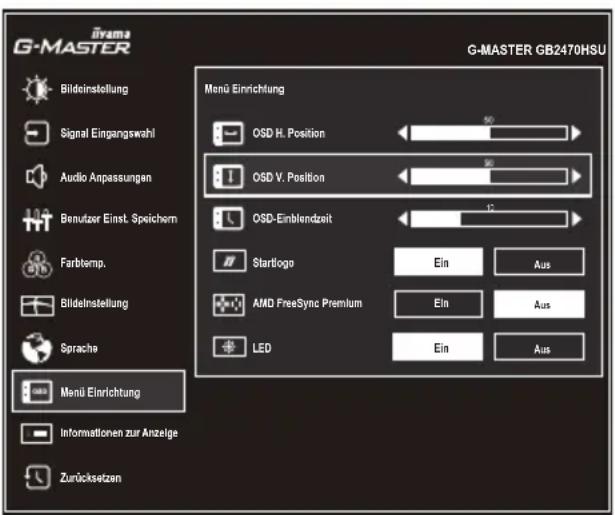Click the OSD H. Position slider bar
The image size is (615, 515).
[489, 133]
